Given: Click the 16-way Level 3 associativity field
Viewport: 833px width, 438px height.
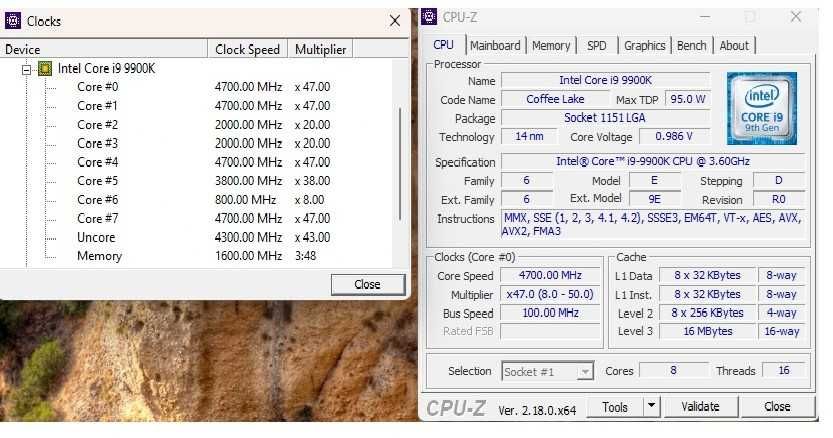Looking at the screenshot, I should (781, 331).
